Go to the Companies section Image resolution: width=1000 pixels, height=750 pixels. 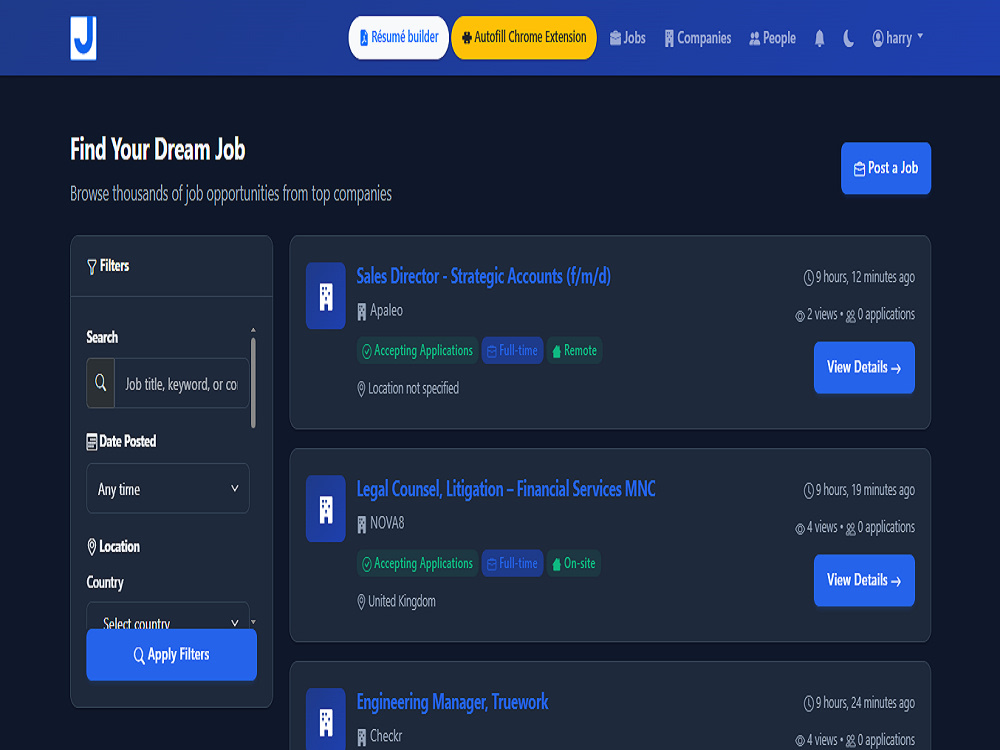point(698,38)
